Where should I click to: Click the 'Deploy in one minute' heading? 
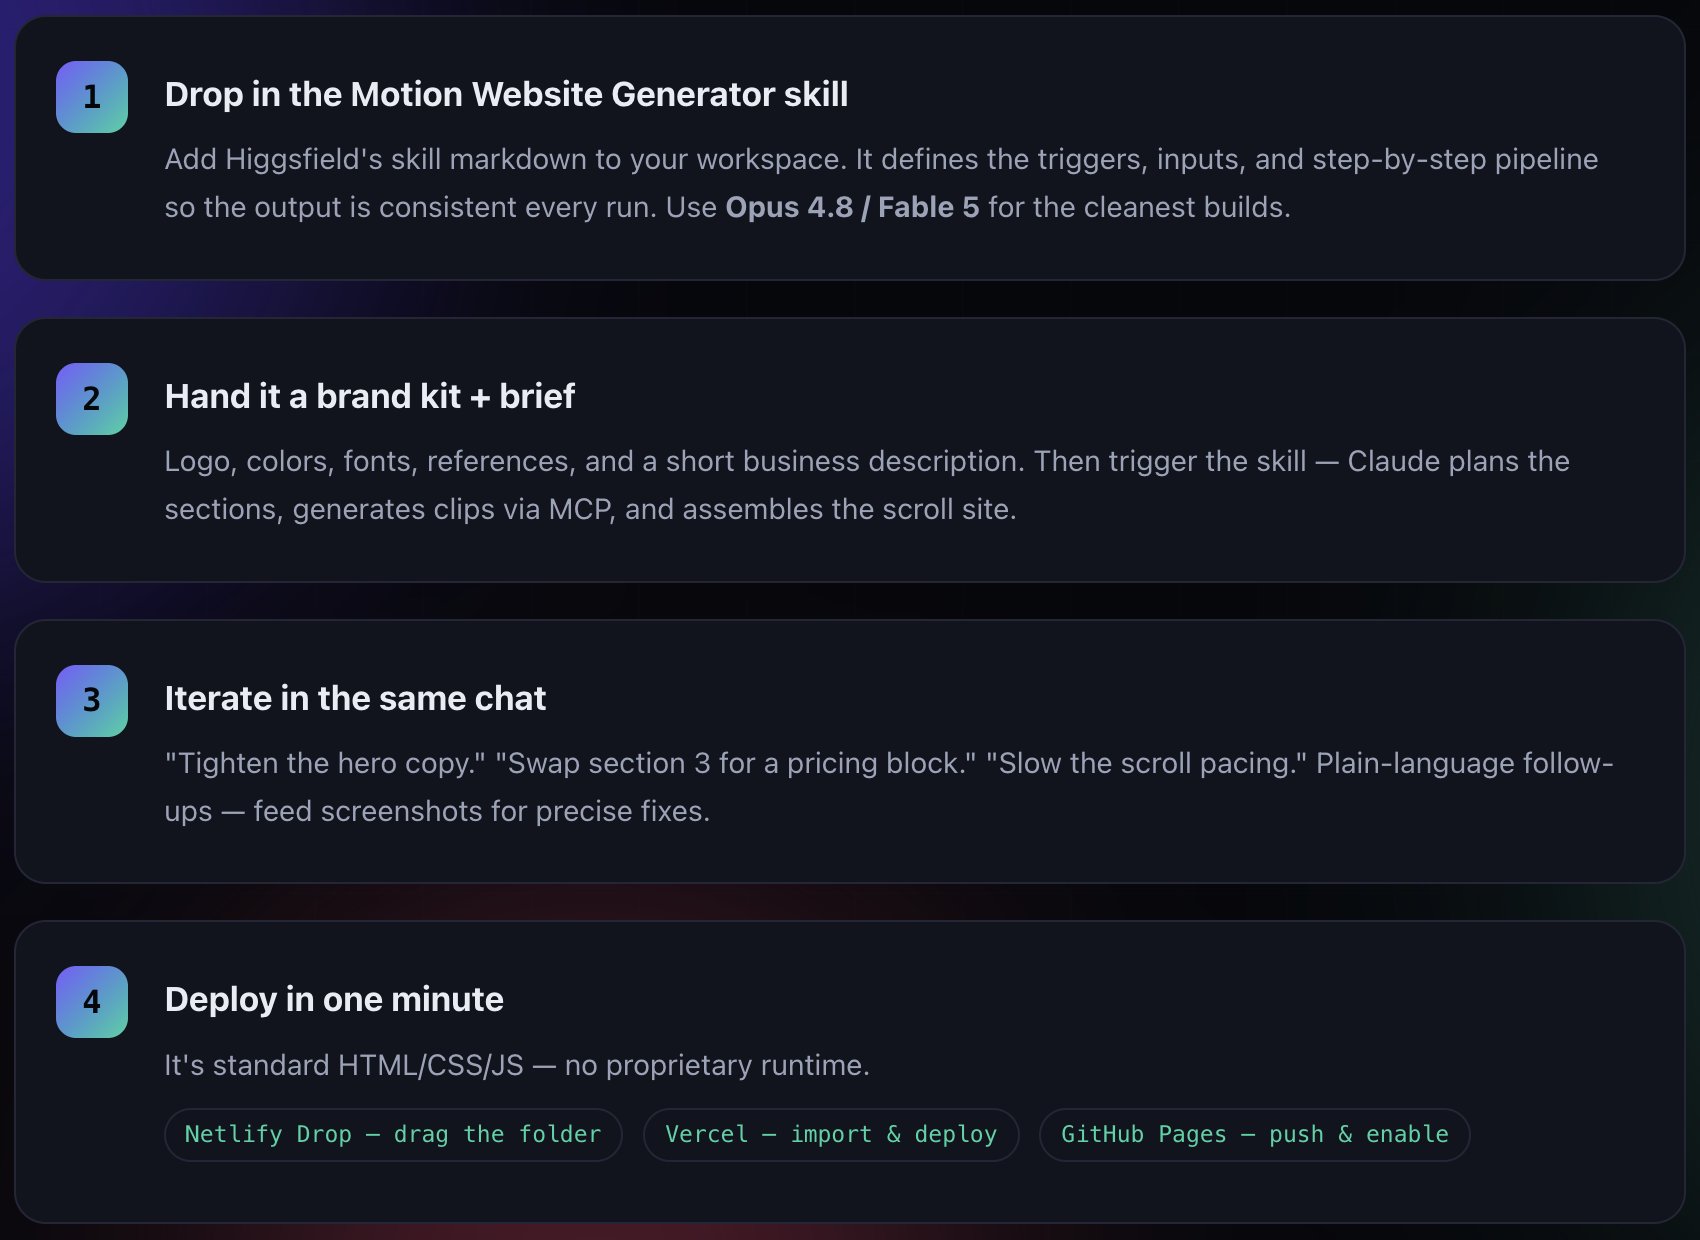[334, 999]
